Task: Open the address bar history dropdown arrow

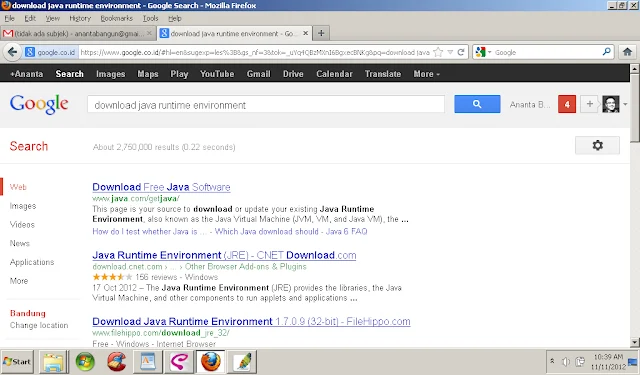Action: coord(450,52)
